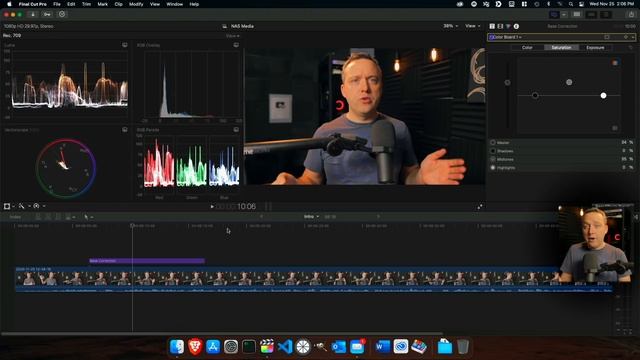Open Final Cut Pro from the Dock

click(267, 347)
